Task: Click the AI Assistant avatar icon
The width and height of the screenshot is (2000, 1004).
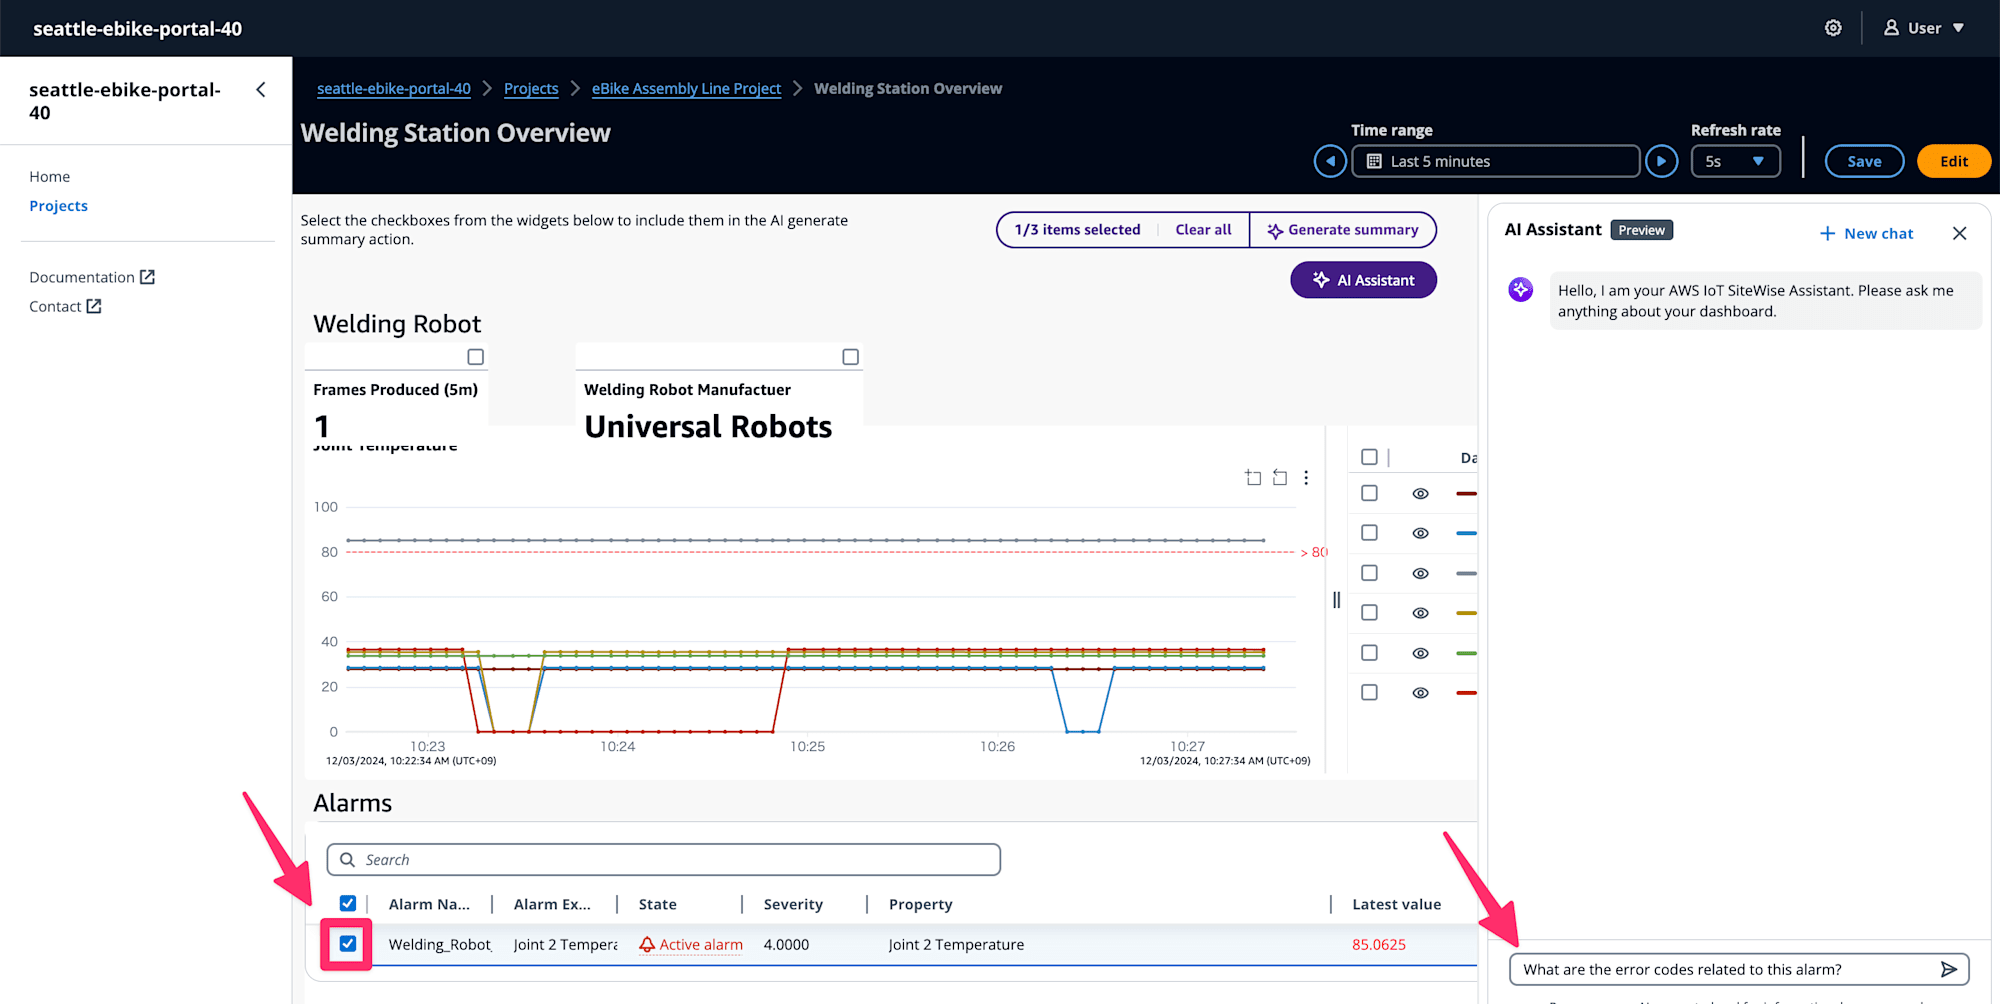Action: click(1520, 290)
